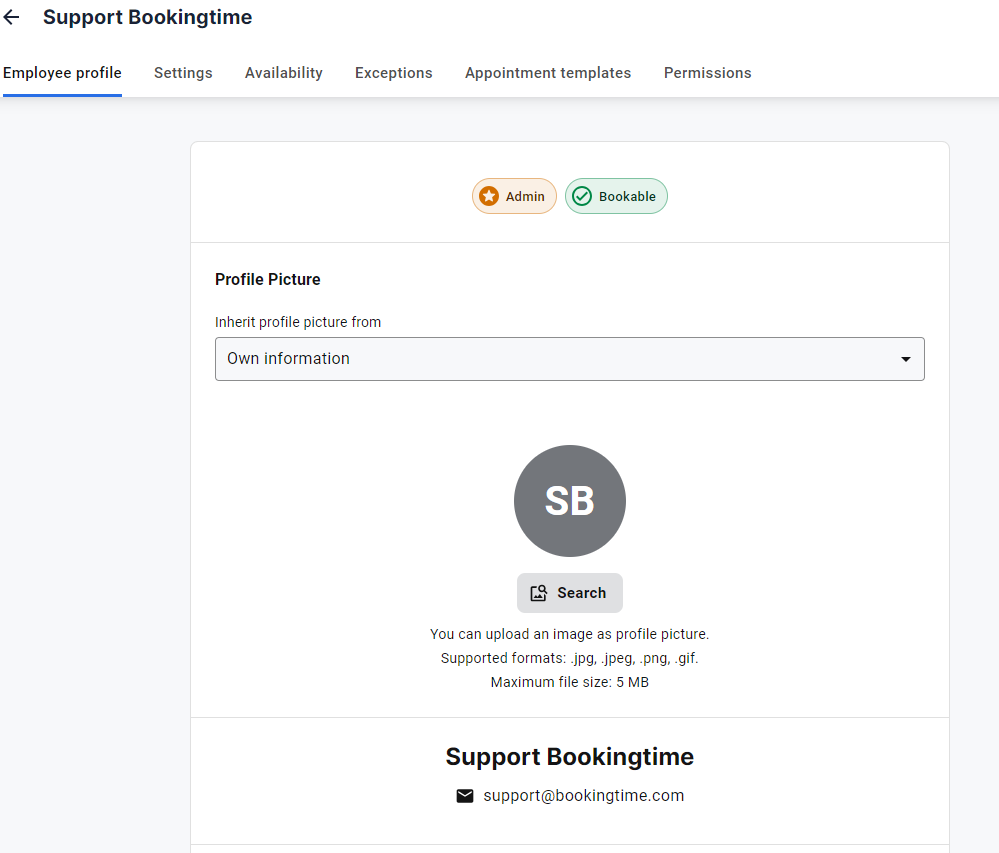Viewport: 999px width, 853px height.
Task: Click the employee name heading below the picture
Action: tap(570, 757)
